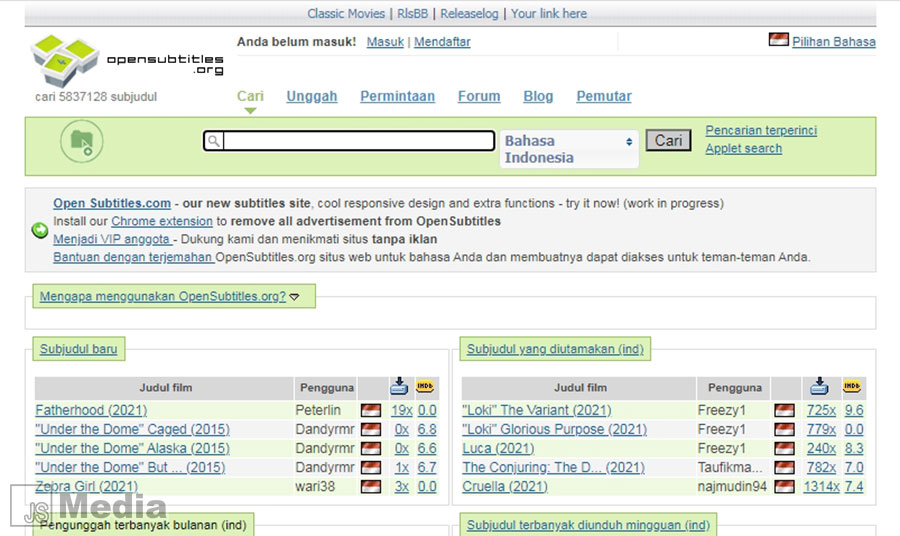Open the Chrome extension link

pyautogui.click(x=162, y=221)
